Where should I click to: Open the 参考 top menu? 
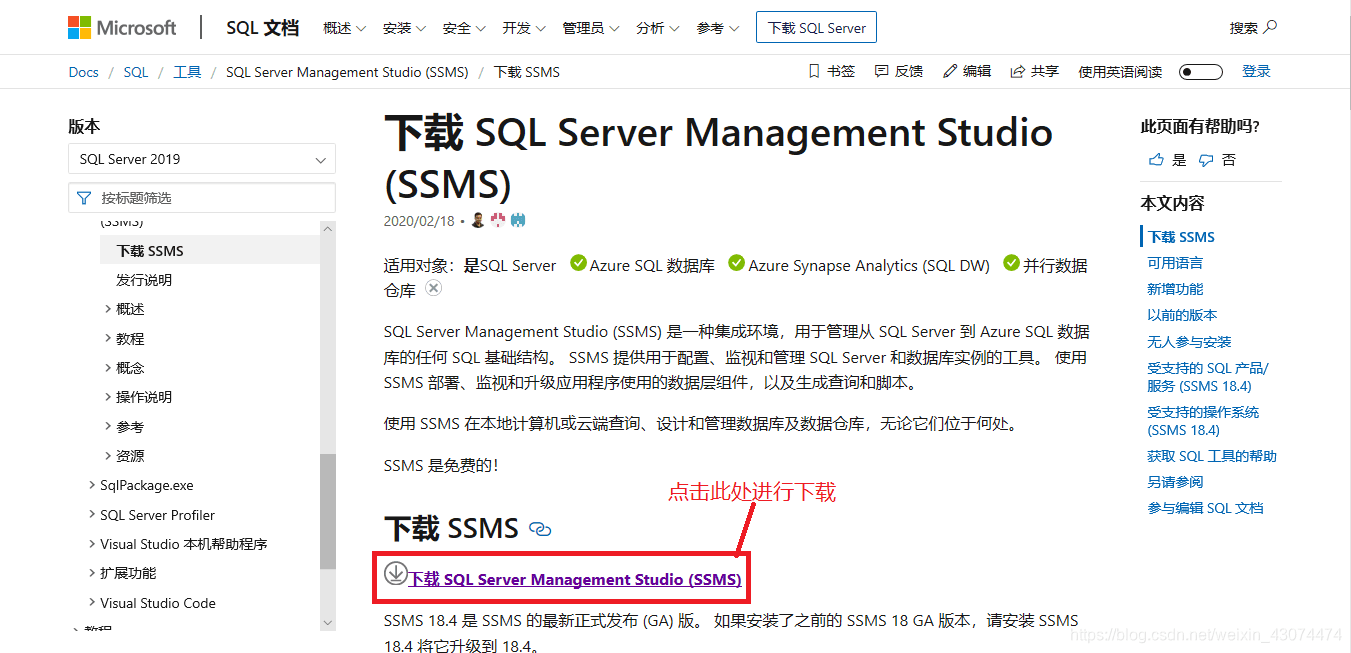(x=718, y=28)
